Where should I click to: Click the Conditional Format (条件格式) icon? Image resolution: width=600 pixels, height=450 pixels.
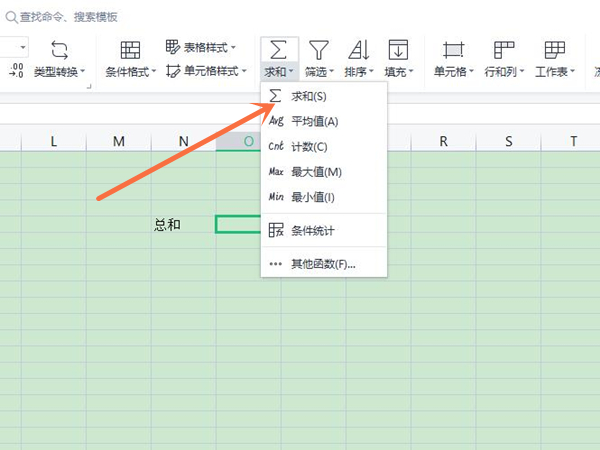(x=130, y=50)
